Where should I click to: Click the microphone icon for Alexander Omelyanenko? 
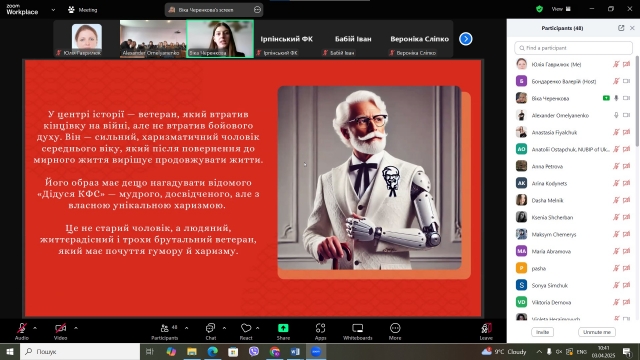tap(616, 115)
